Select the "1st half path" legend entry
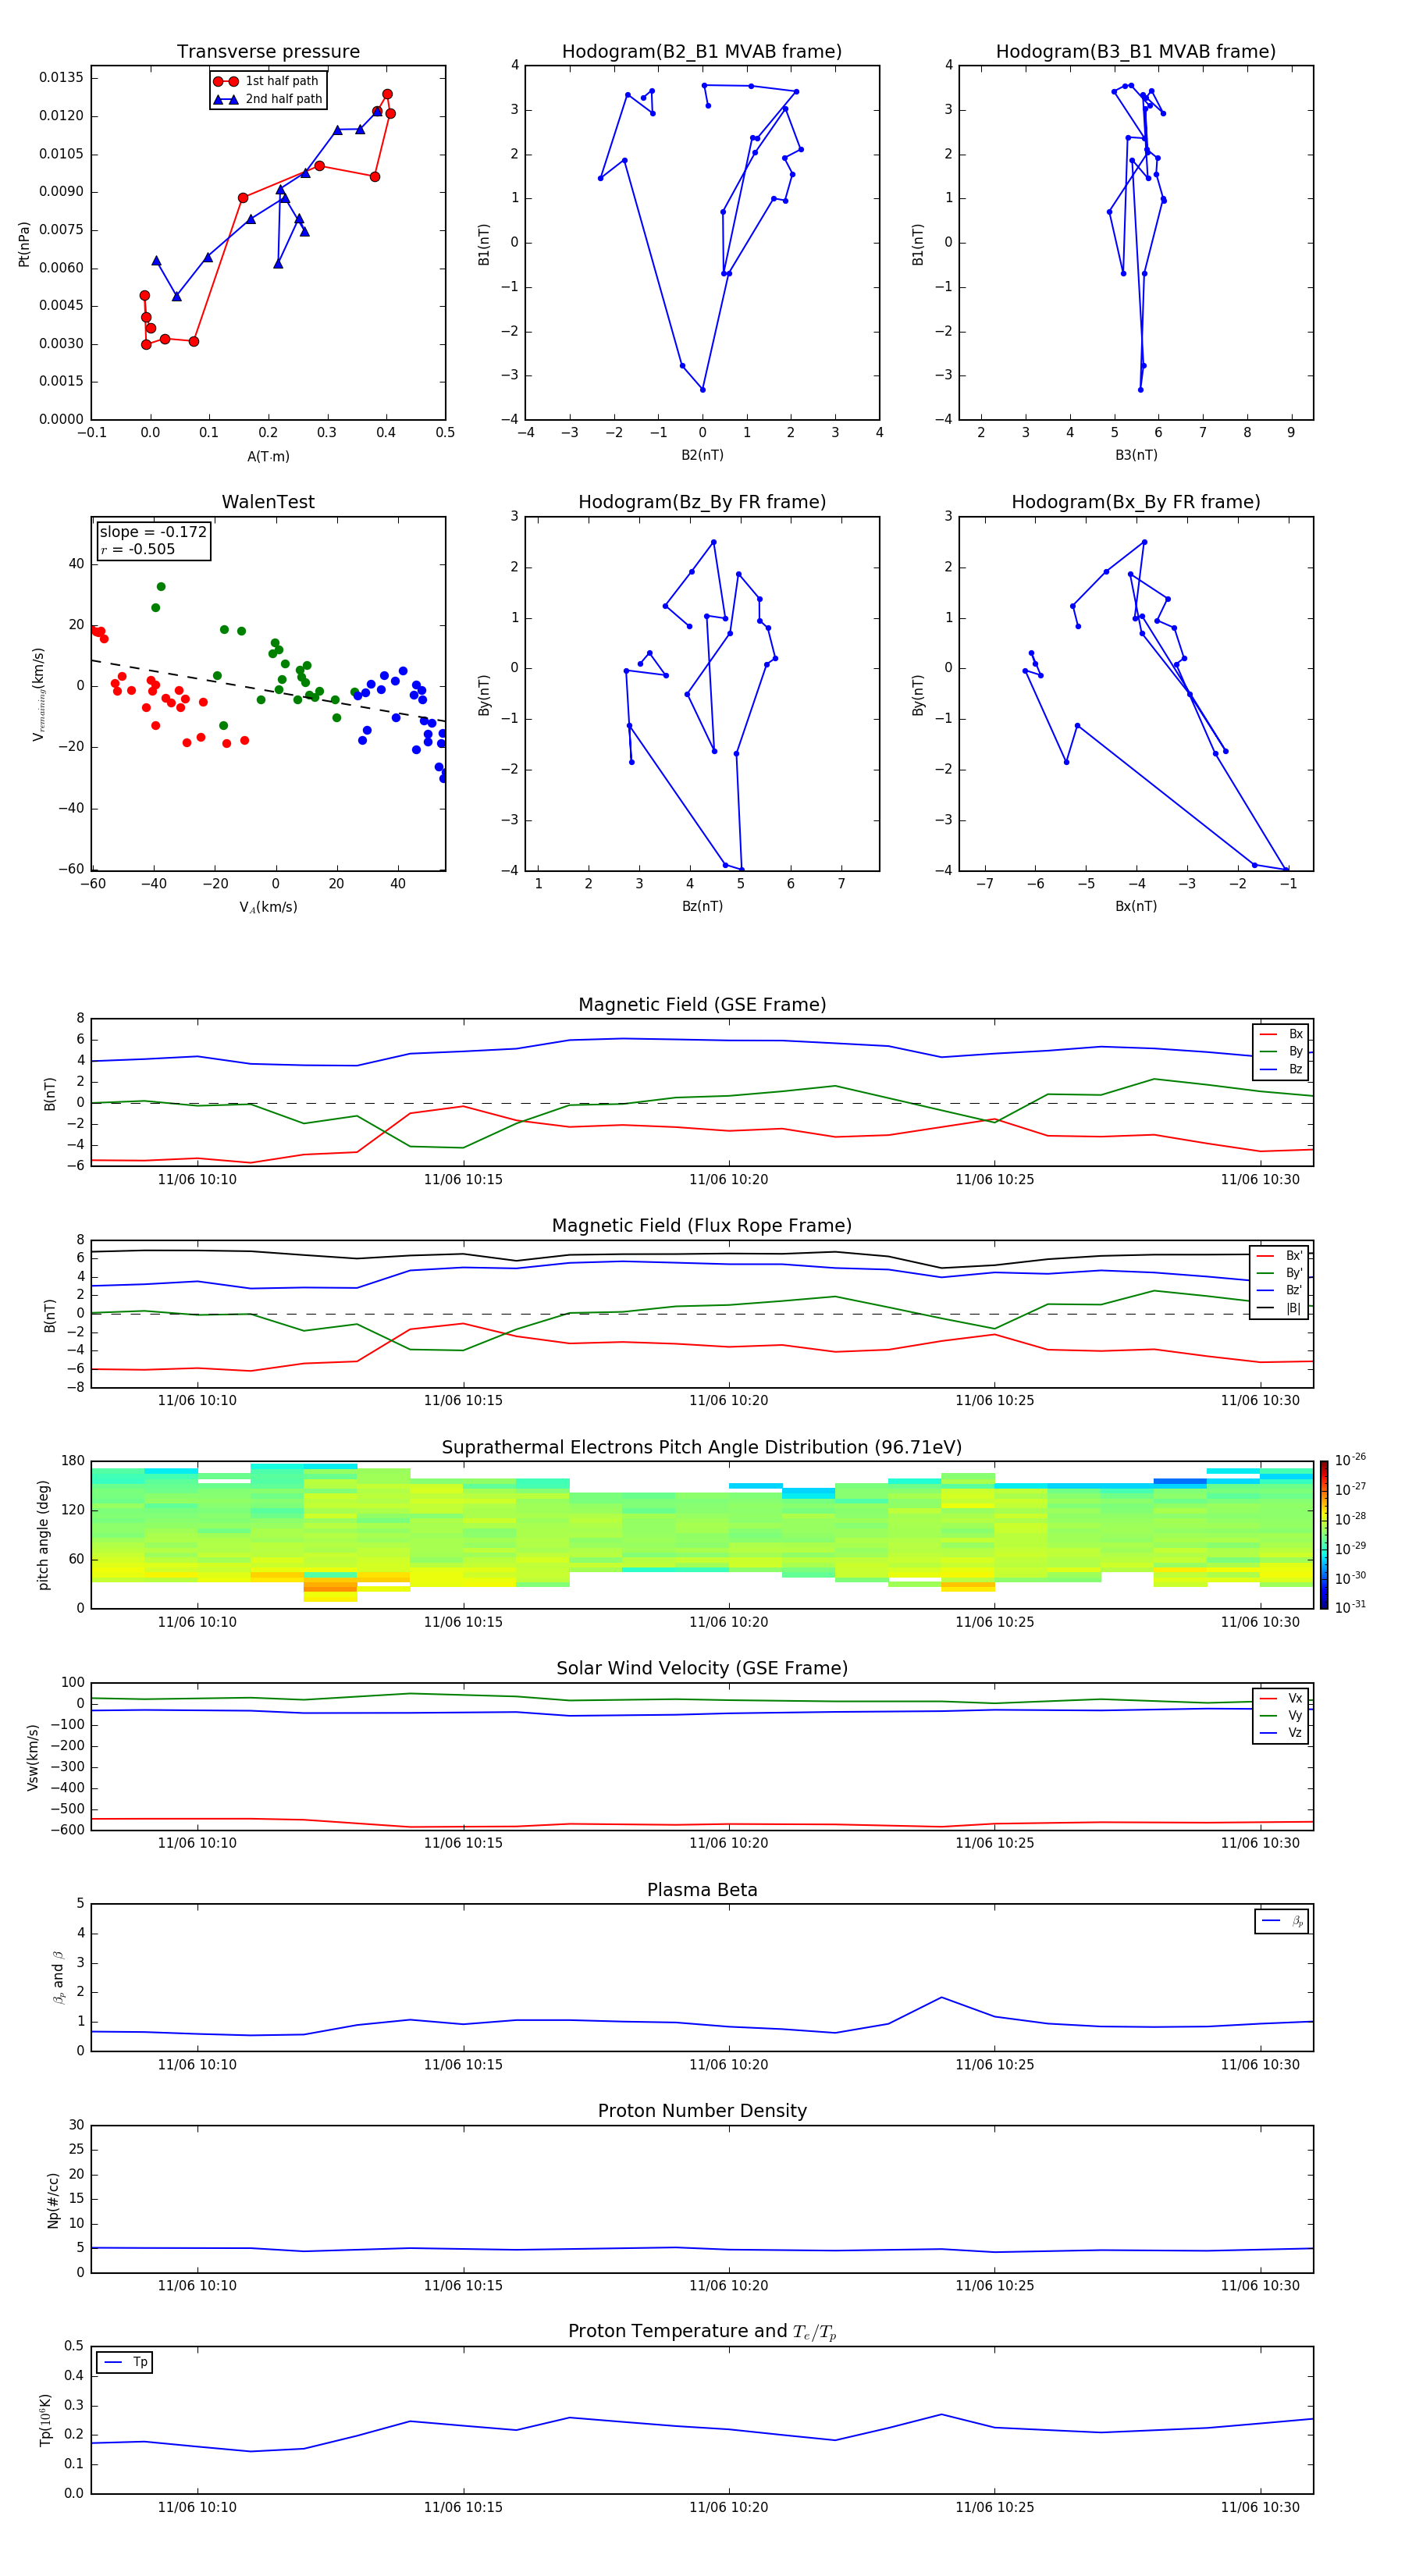The image size is (1405, 2576). pos(267,81)
